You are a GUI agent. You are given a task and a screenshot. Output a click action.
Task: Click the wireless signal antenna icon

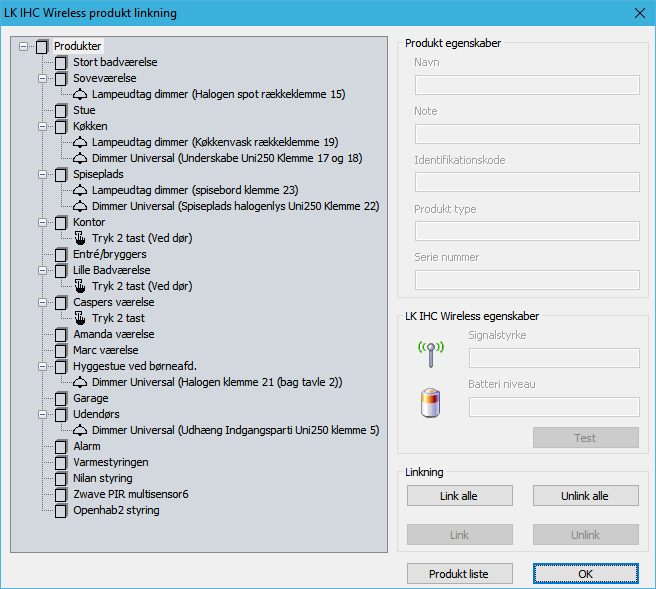[431, 354]
